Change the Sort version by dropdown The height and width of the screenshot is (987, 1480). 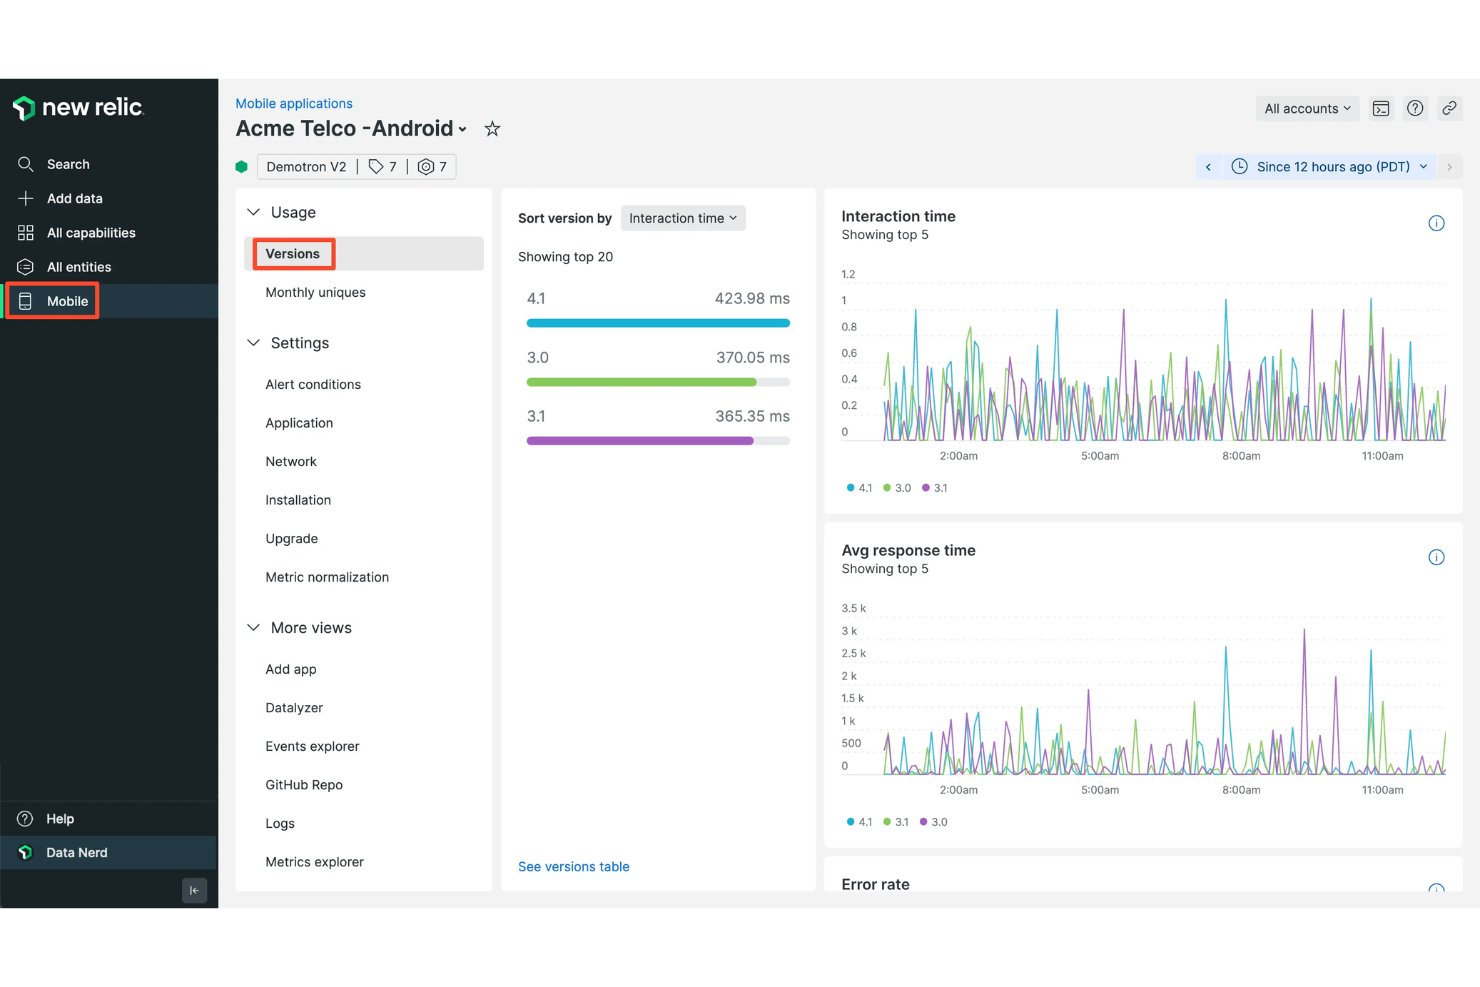tap(683, 218)
